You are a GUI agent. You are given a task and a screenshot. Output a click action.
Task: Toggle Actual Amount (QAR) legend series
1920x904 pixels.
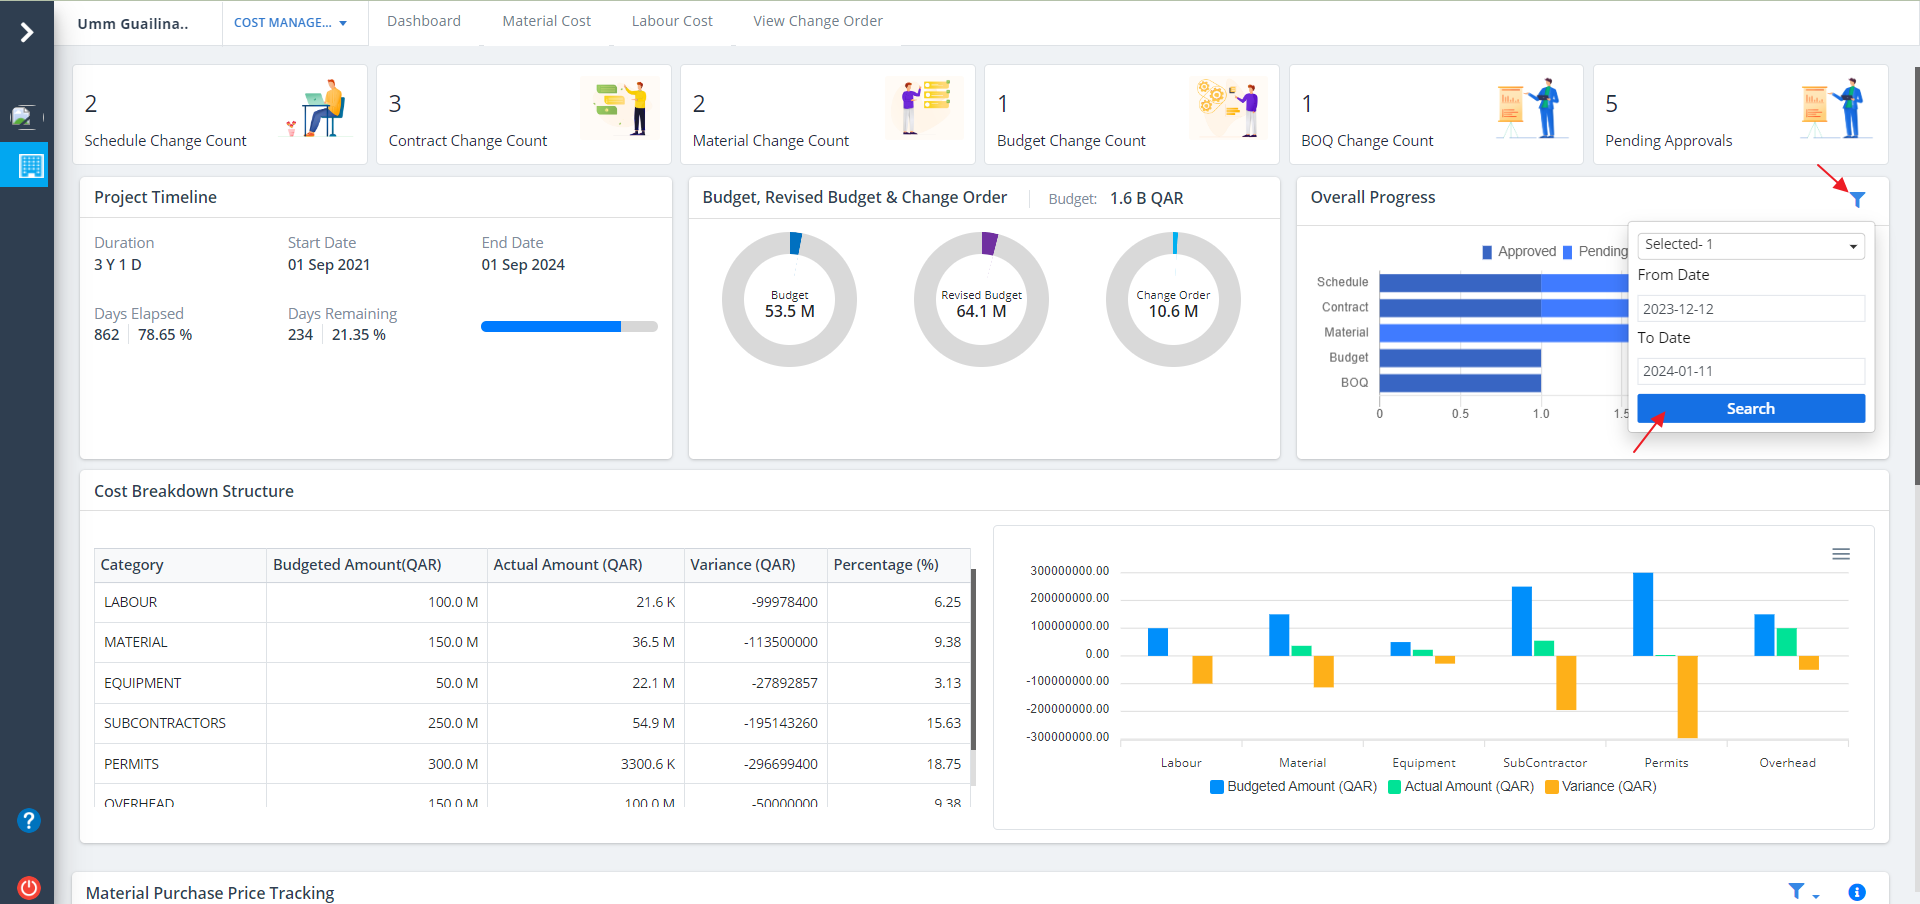(1461, 787)
